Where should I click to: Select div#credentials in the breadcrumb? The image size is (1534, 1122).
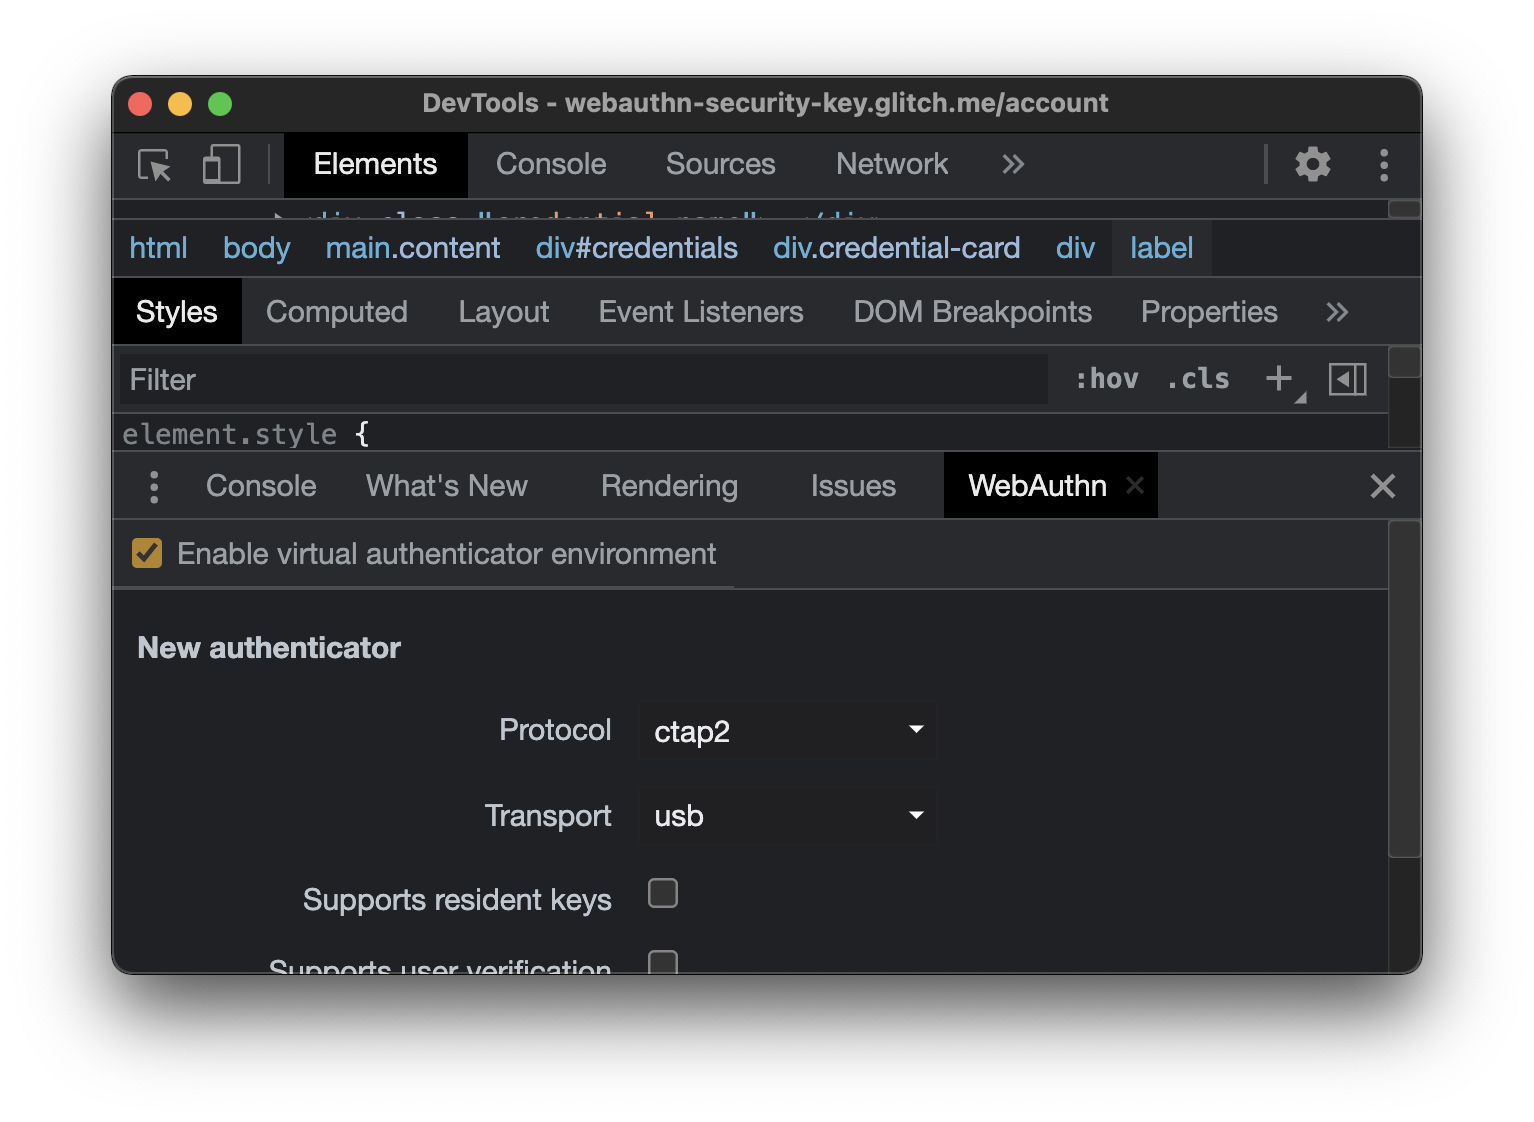click(636, 248)
